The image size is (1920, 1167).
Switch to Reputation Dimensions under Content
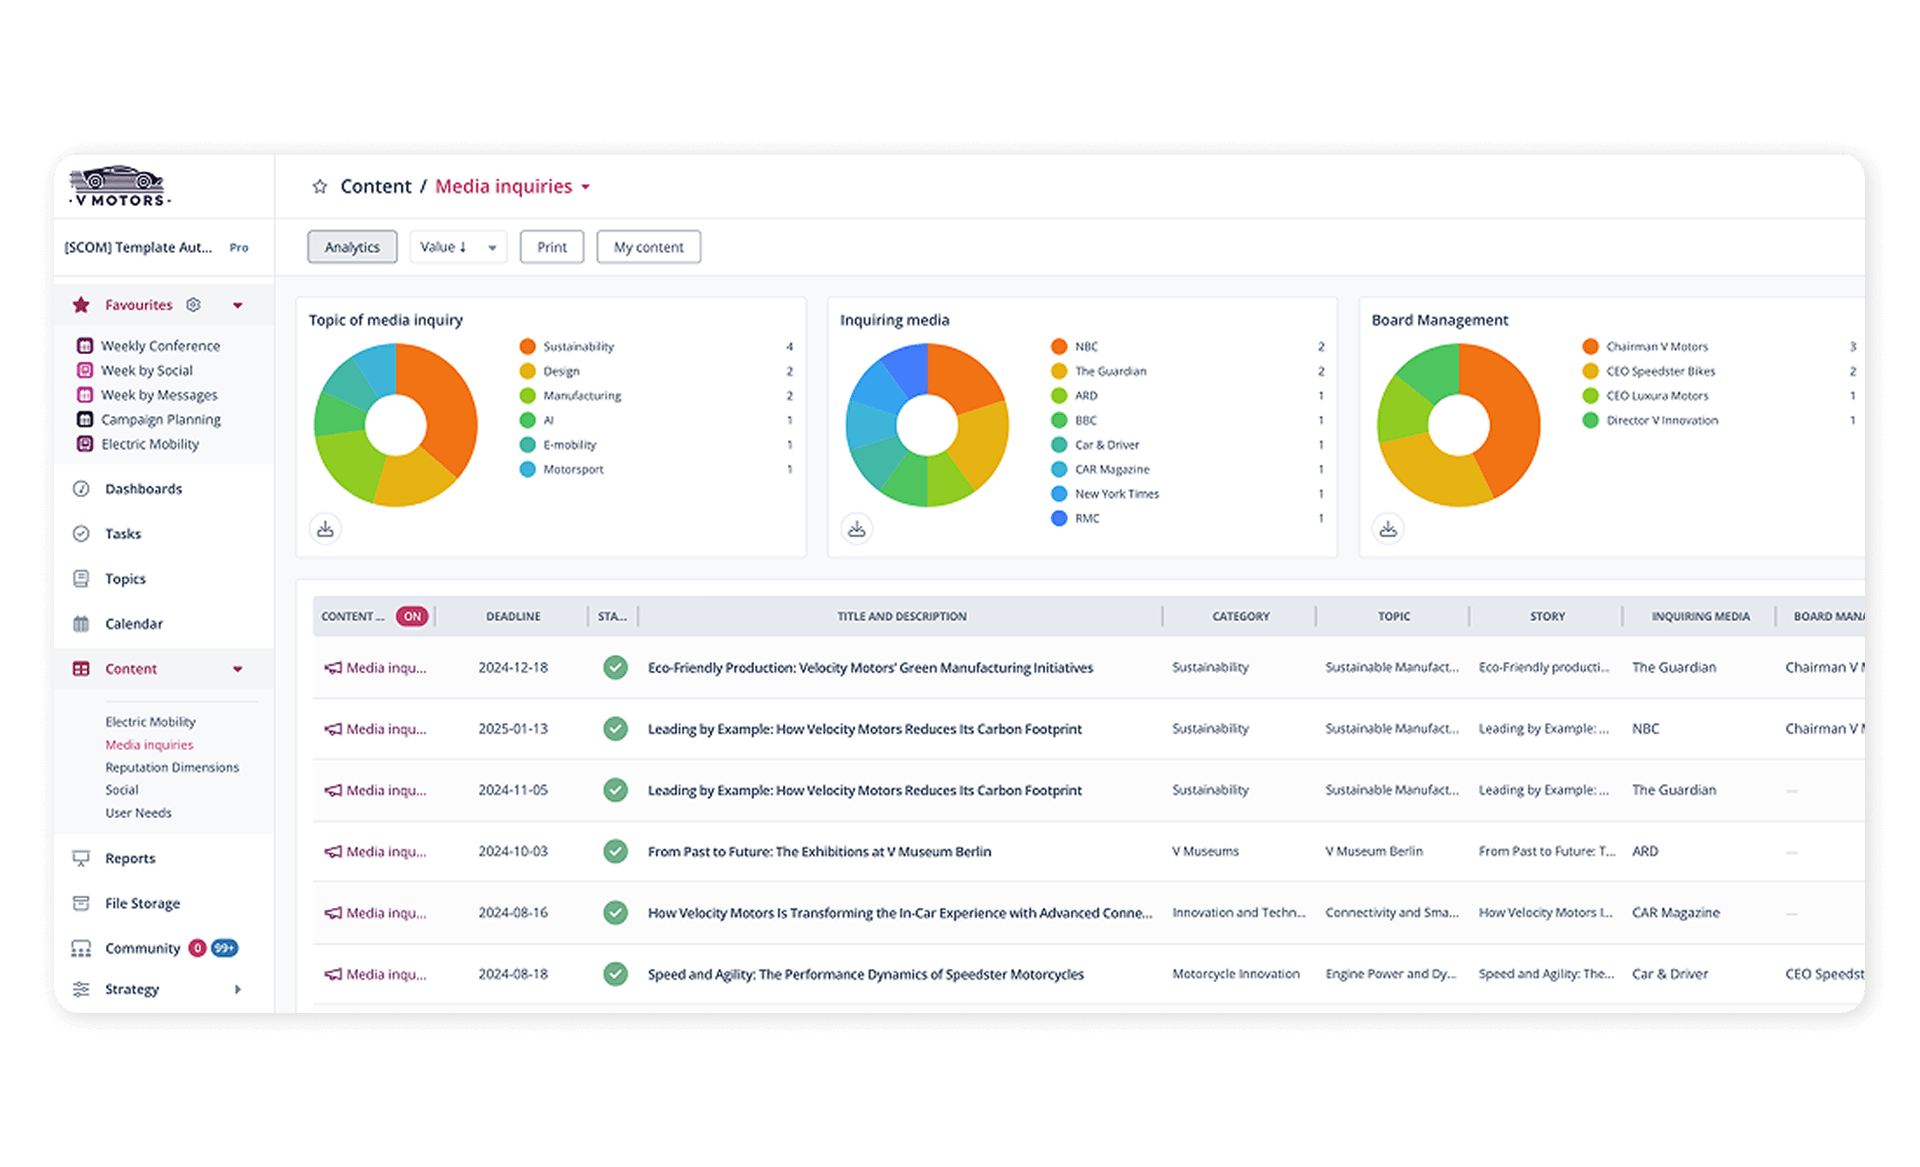coord(172,767)
